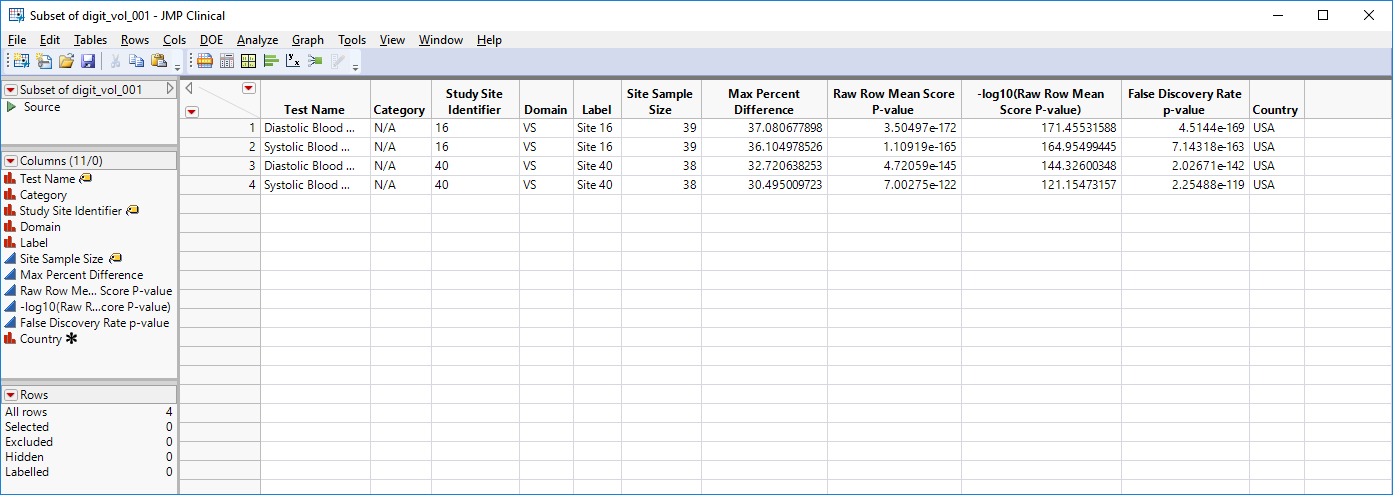Click the Site Sample Size column header
Image resolution: width=1393 pixels, height=495 pixels.
pyautogui.click(x=660, y=101)
